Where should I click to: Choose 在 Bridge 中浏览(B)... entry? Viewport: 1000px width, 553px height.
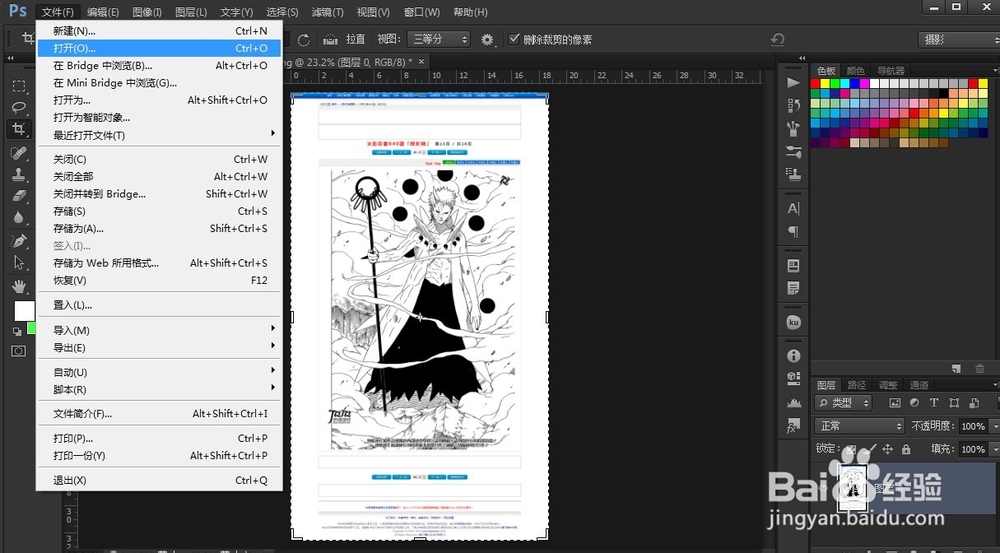(x=159, y=66)
